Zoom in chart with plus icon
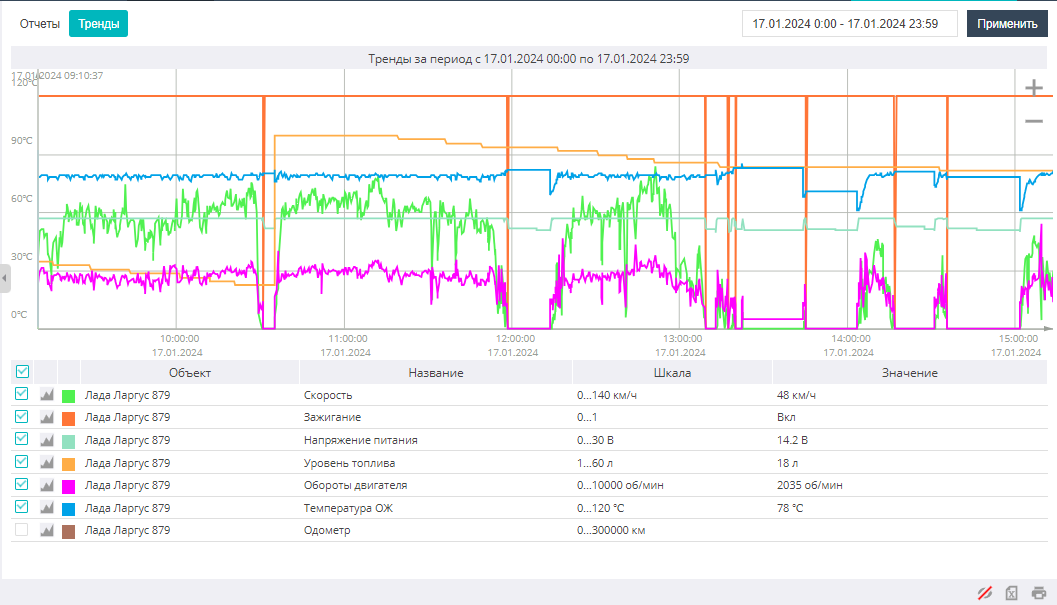 coord(1033,88)
